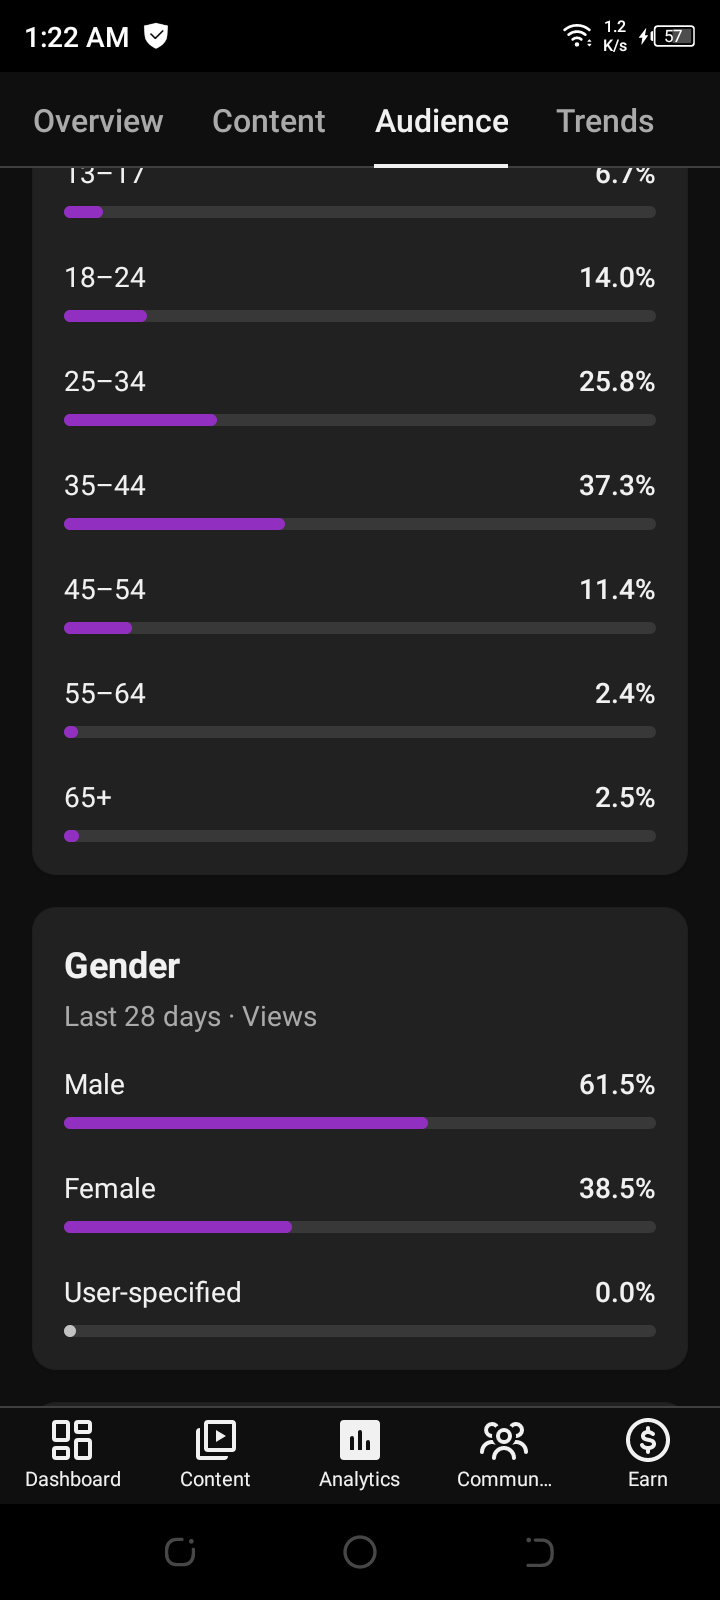Tap the battery indicator icon
Viewport: 720px width, 1600px height.
(667, 36)
